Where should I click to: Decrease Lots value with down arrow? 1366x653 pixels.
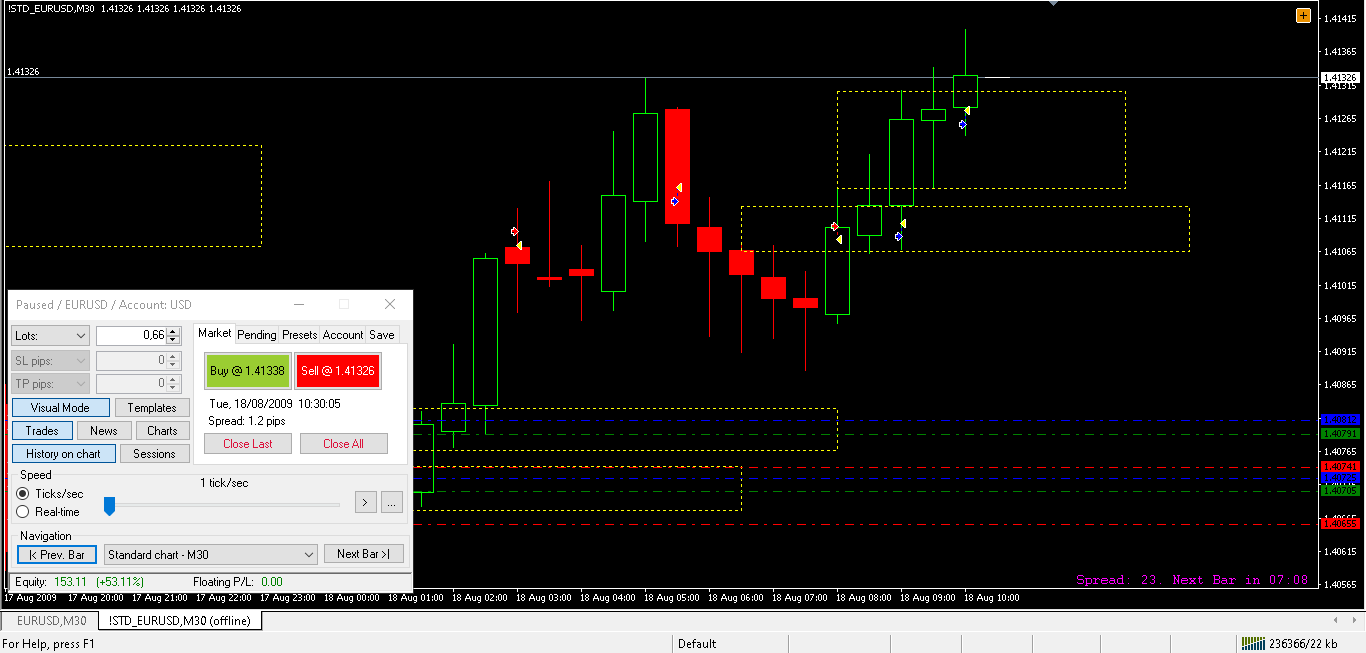click(x=172, y=341)
